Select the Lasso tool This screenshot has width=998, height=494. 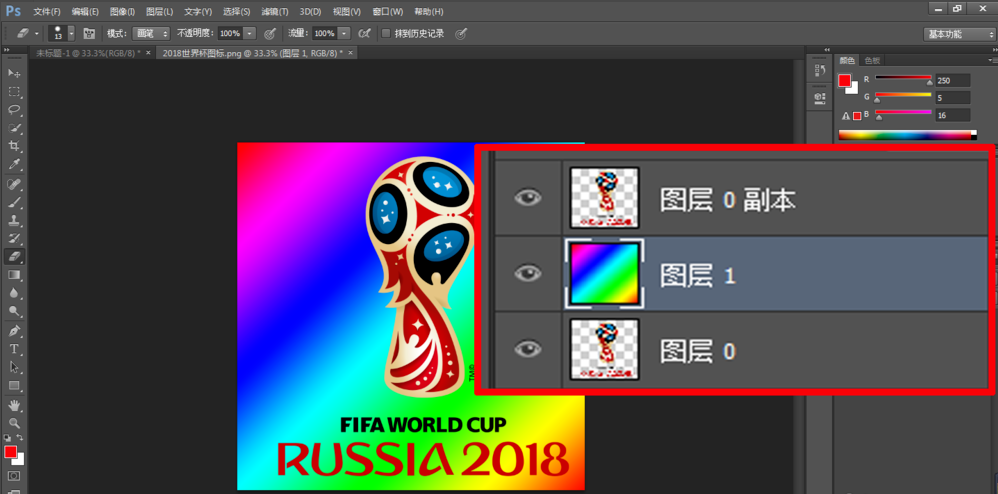tap(14, 110)
